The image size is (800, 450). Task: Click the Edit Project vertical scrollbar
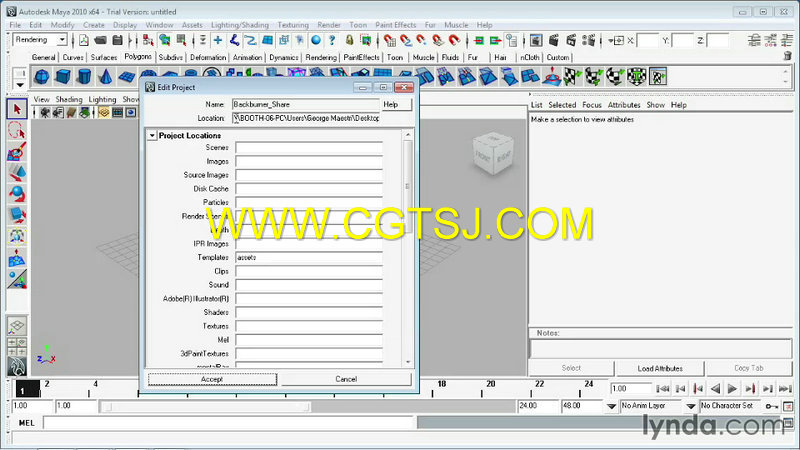click(408, 247)
